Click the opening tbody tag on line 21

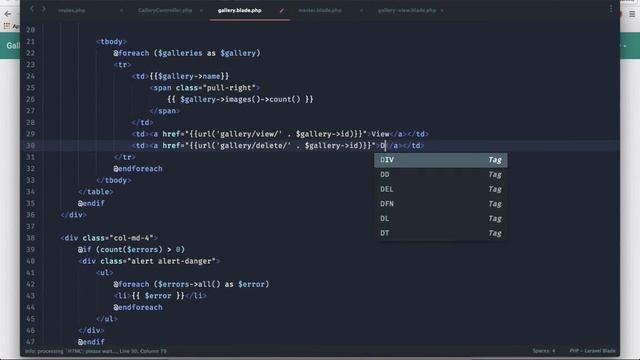click(x=111, y=42)
